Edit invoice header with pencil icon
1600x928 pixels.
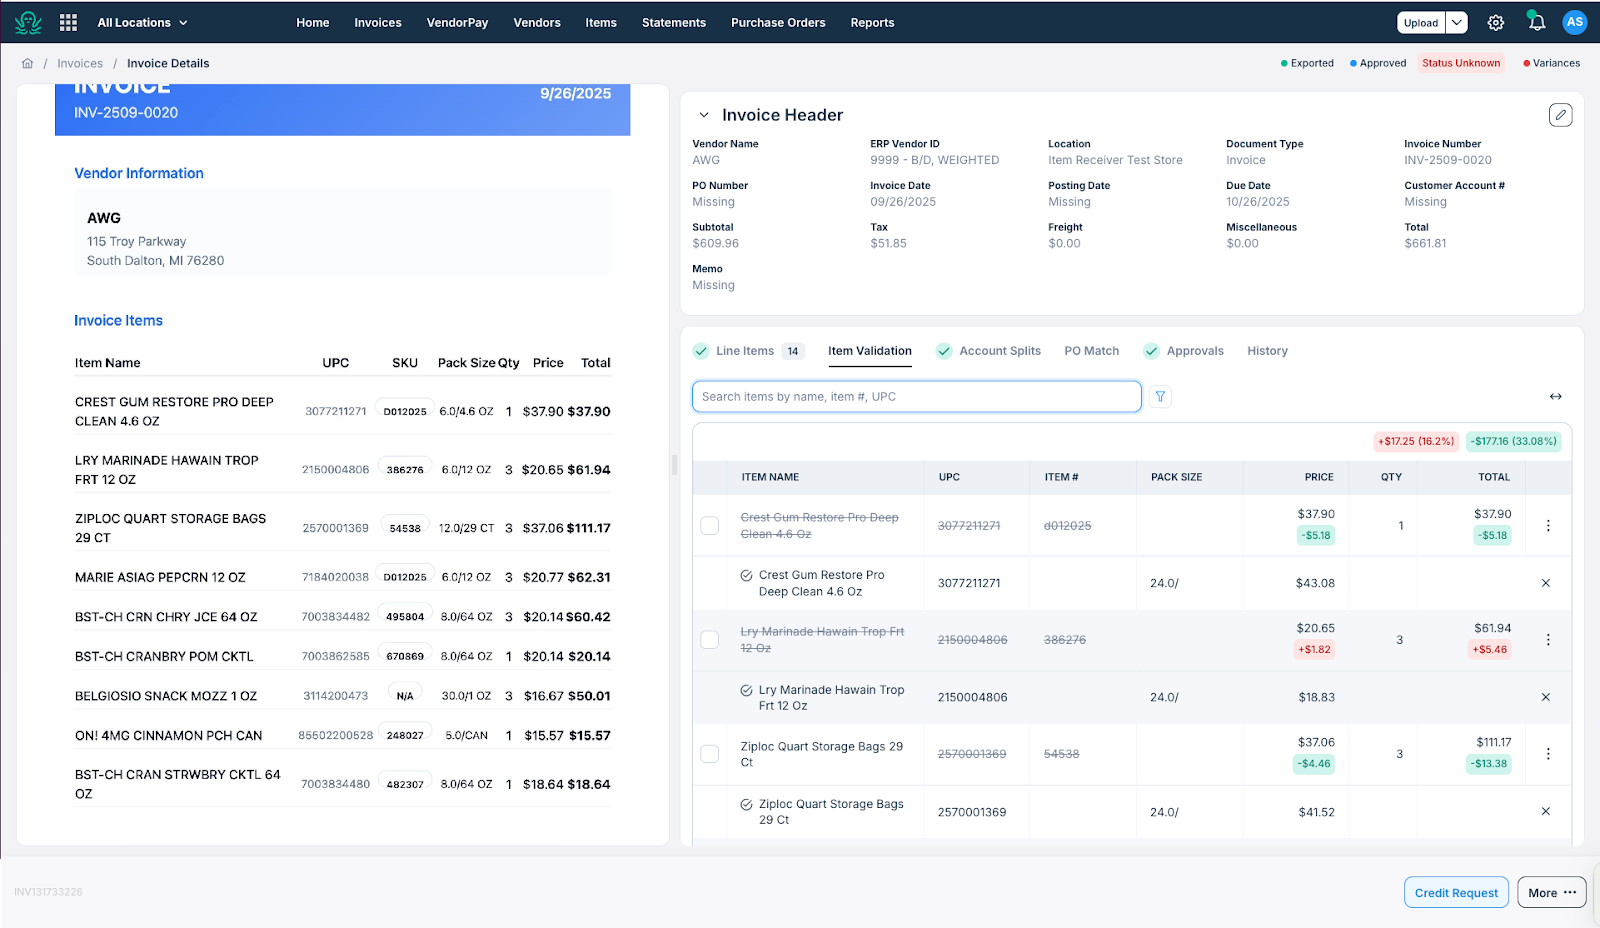1560,115
